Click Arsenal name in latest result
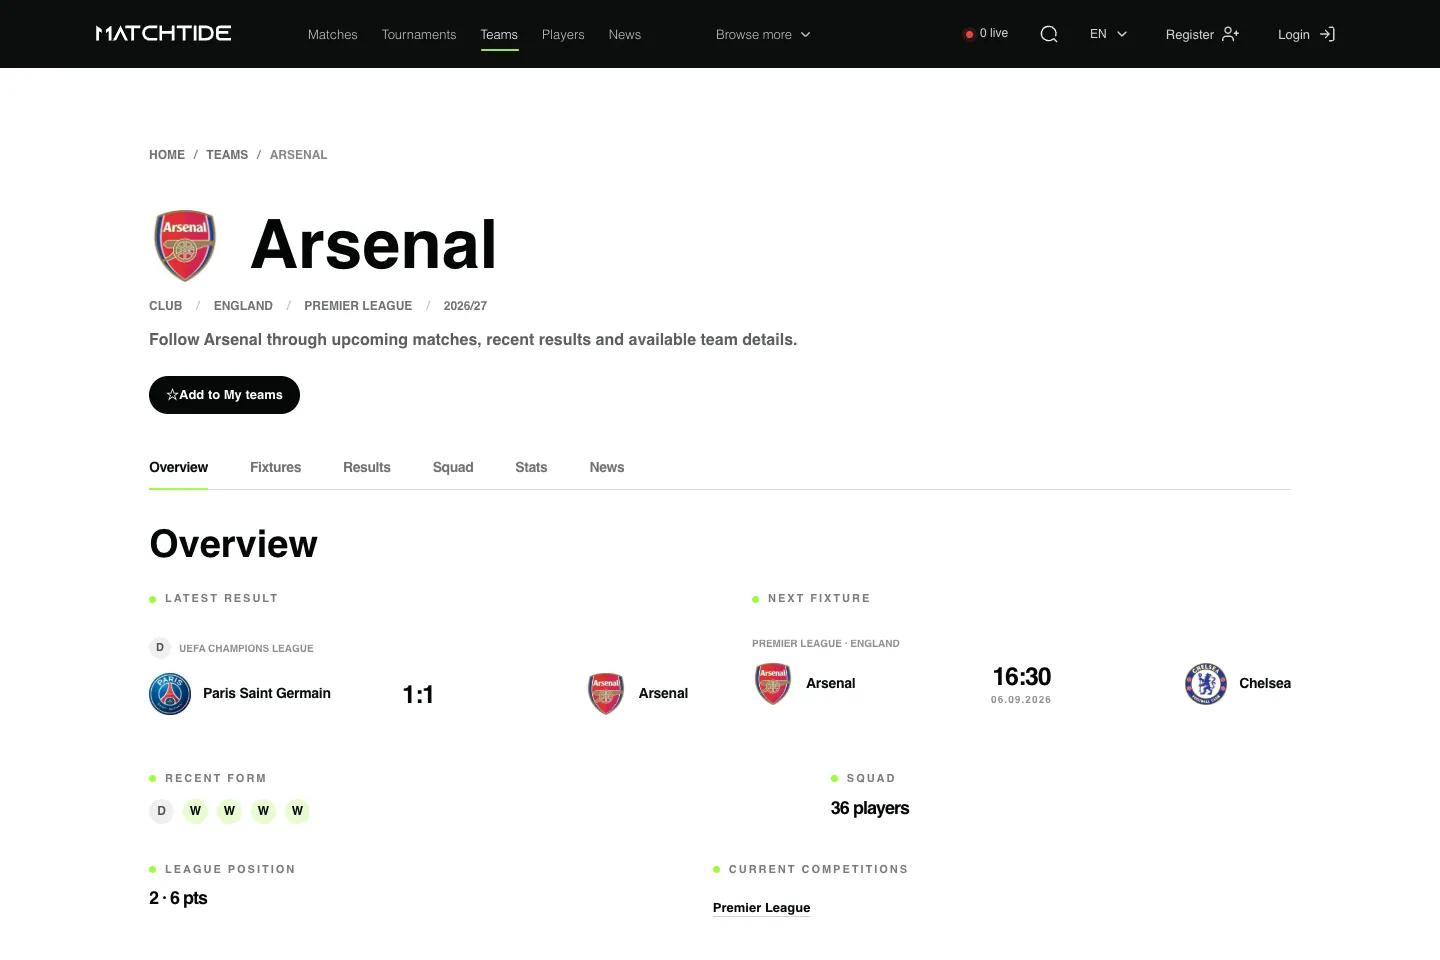 tap(664, 693)
